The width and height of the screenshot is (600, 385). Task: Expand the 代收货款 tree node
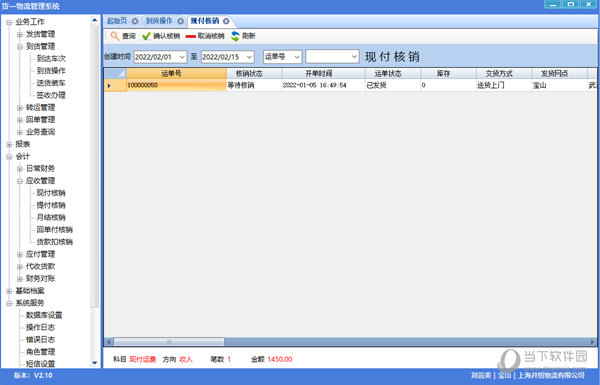click(x=20, y=267)
